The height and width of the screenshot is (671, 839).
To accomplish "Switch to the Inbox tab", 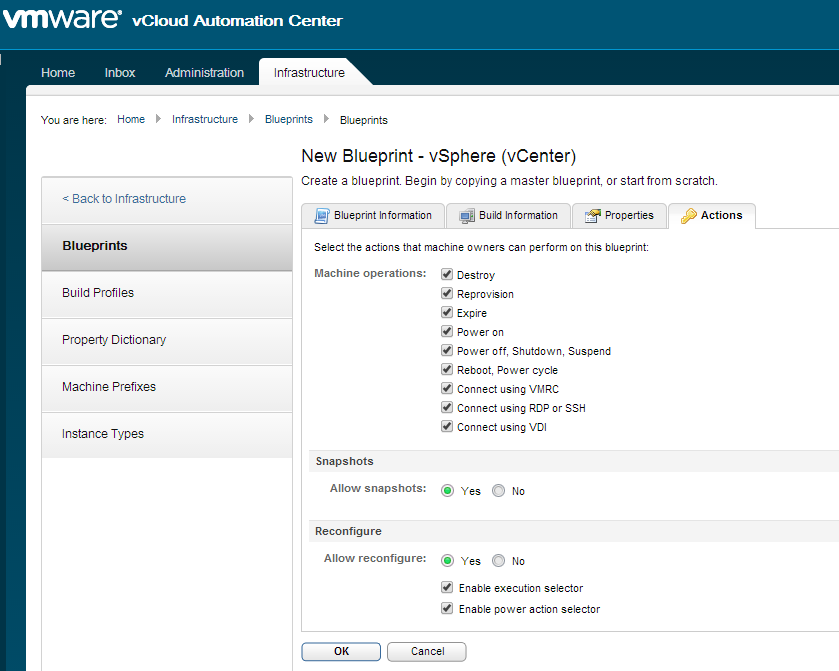I will click(x=120, y=73).
